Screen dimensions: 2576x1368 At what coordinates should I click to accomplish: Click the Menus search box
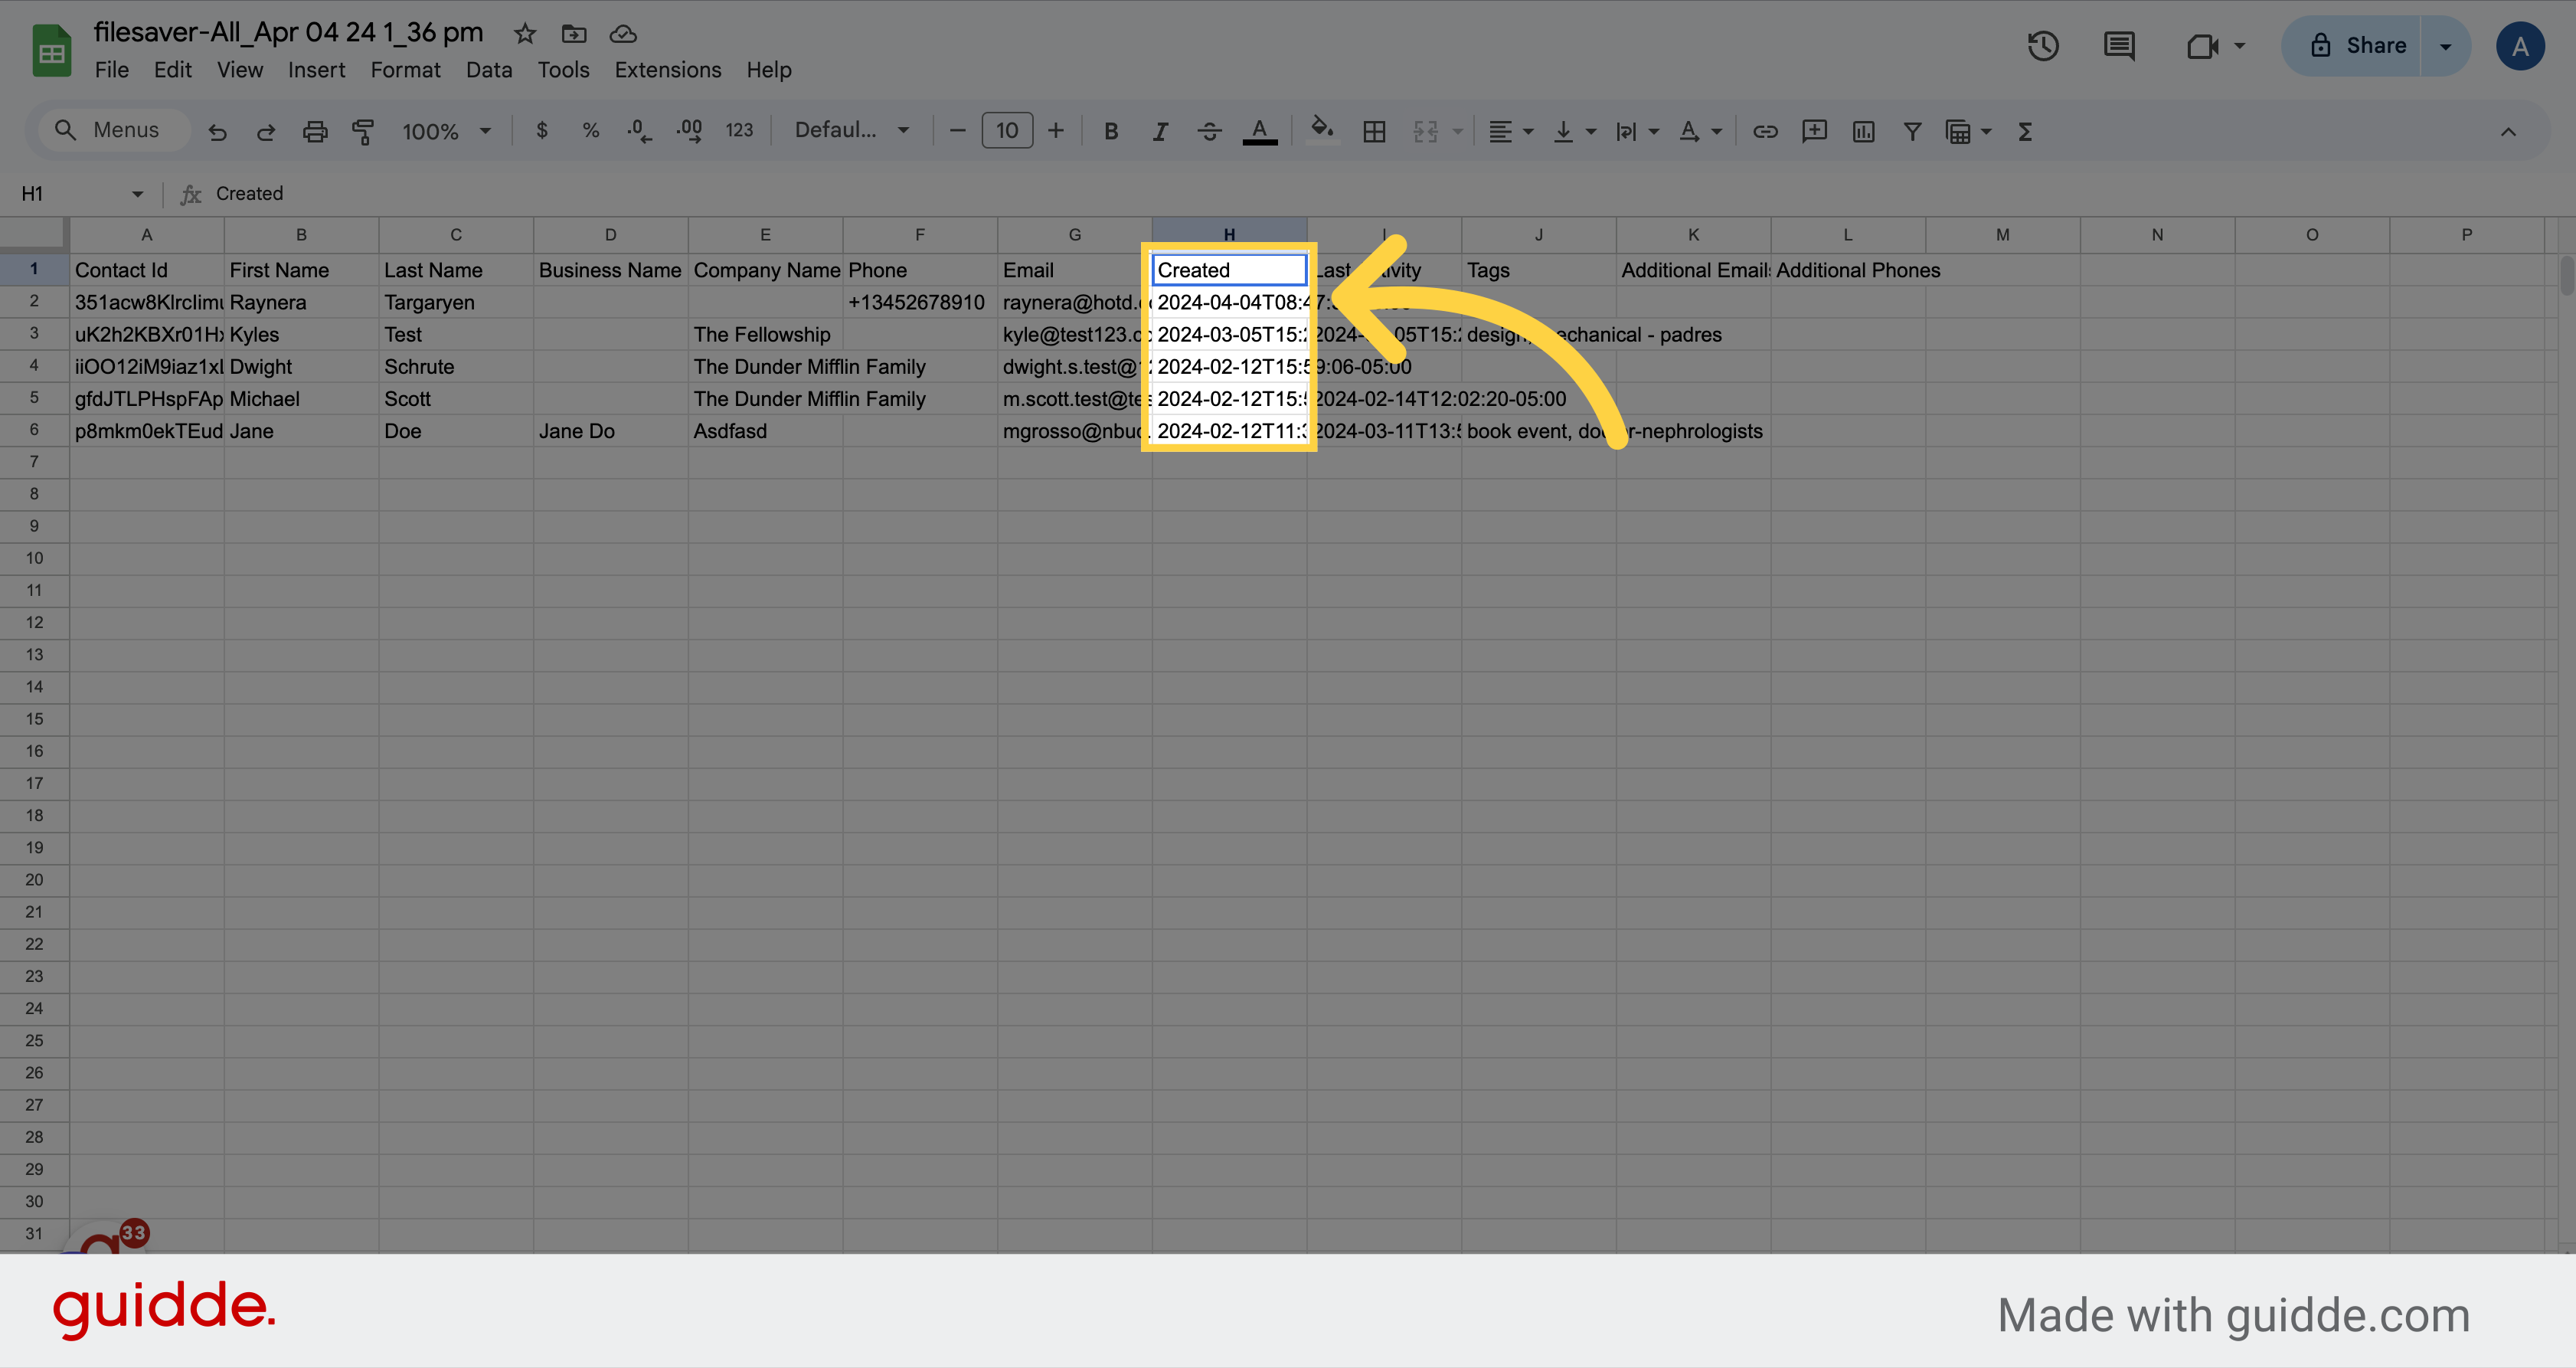click(114, 131)
